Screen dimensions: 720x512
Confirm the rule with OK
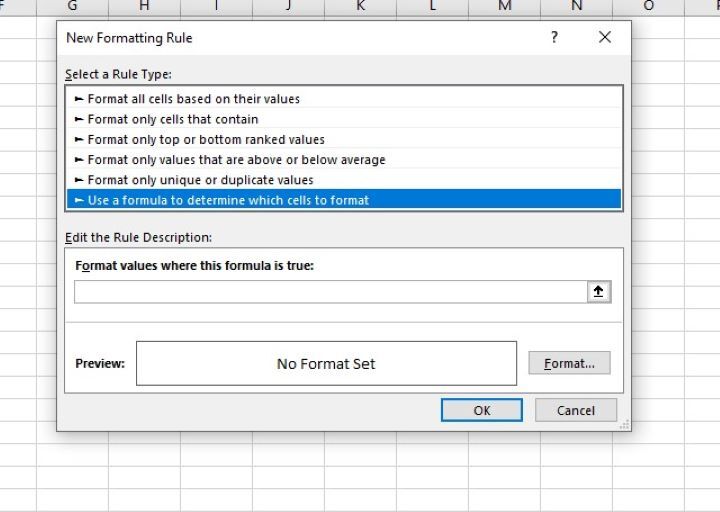[482, 410]
